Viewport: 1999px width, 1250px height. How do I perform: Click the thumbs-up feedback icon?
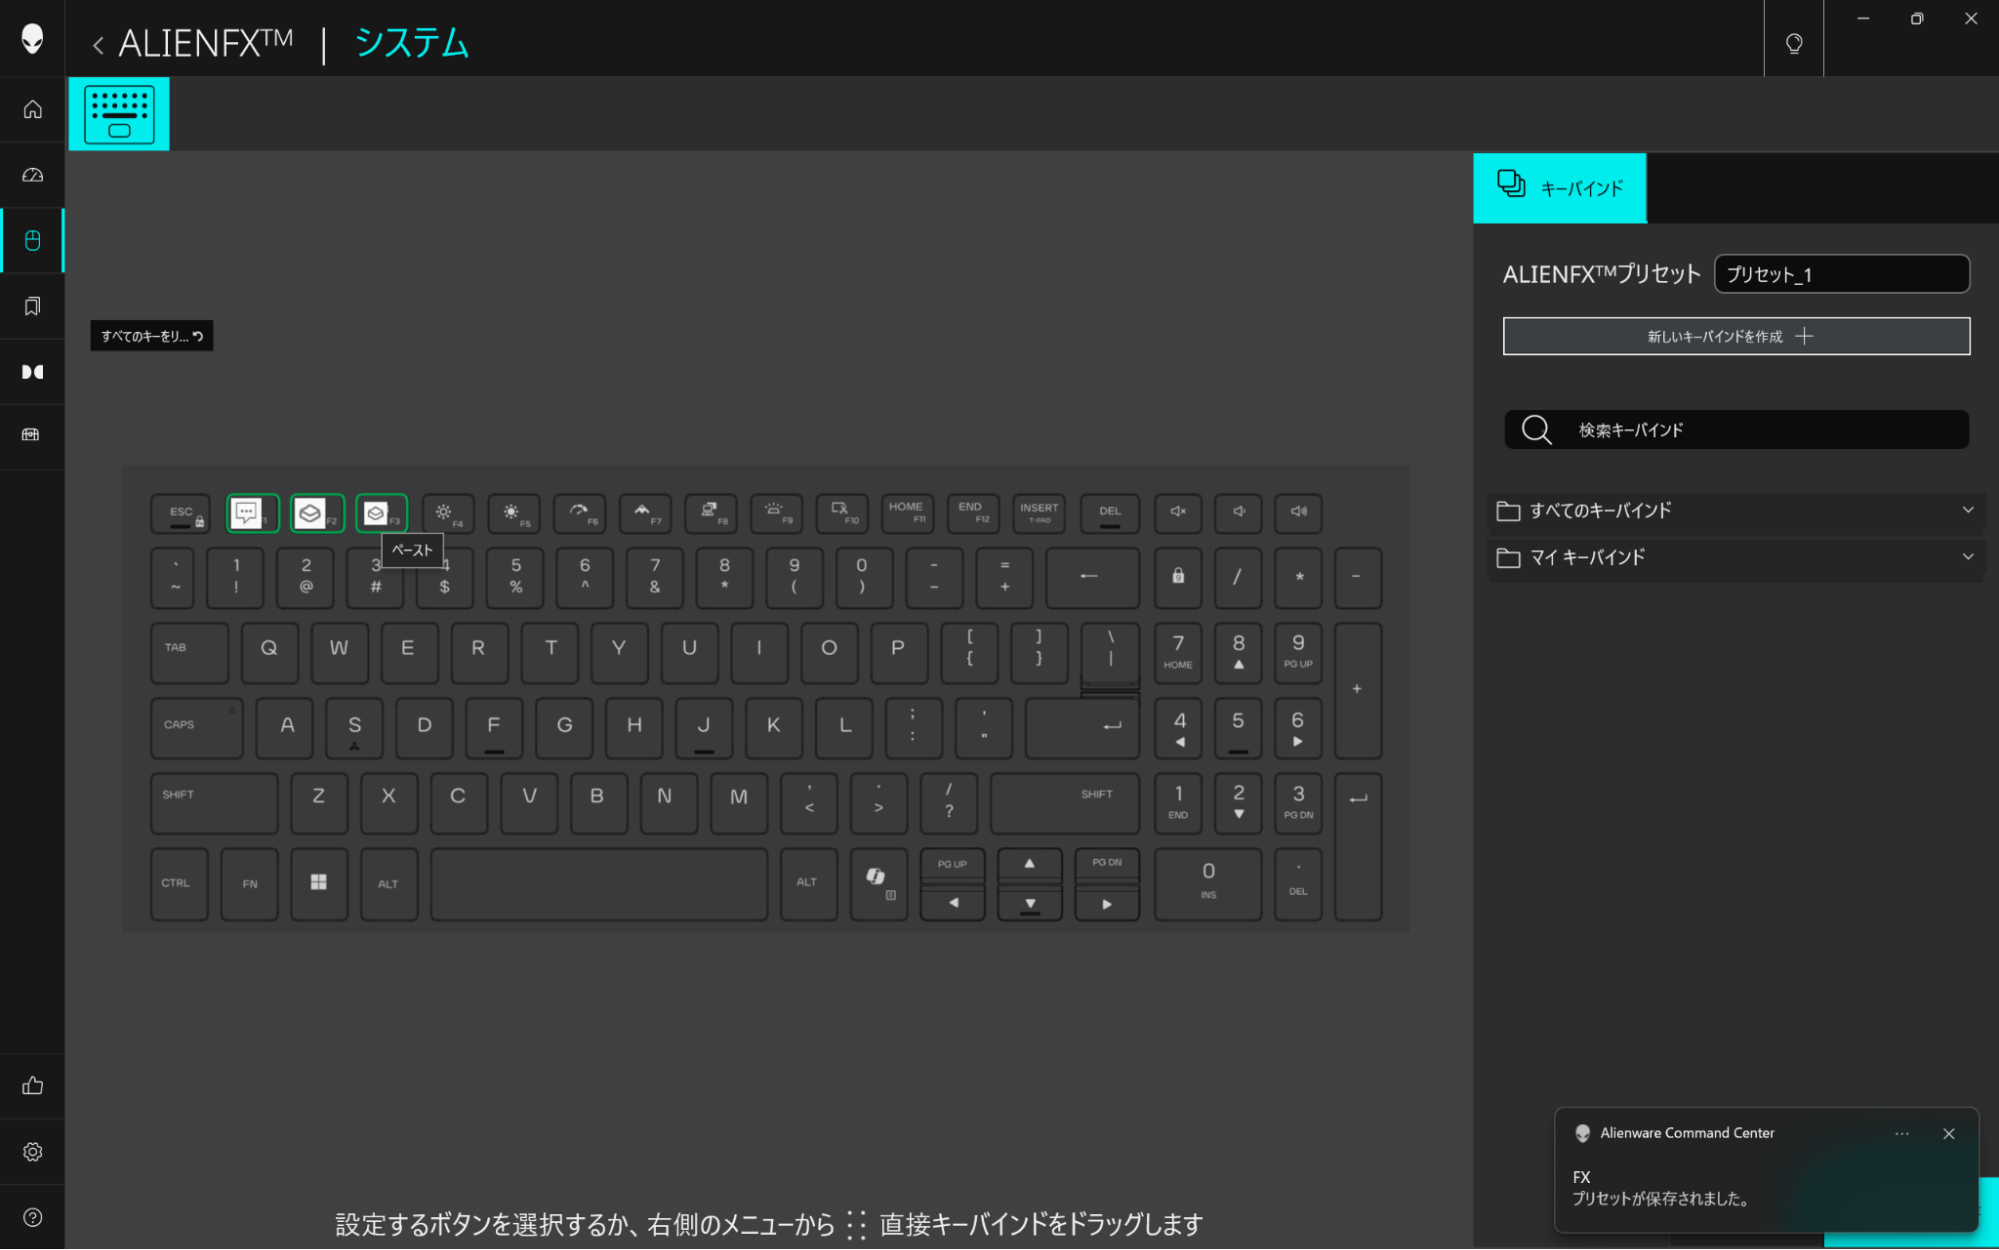click(33, 1086)
